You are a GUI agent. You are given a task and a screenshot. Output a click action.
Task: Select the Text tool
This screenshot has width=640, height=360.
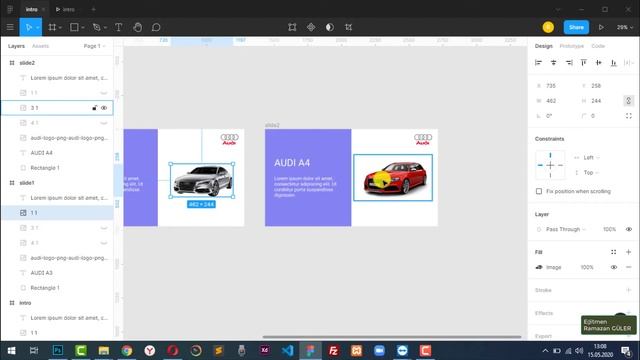[118, 27]
